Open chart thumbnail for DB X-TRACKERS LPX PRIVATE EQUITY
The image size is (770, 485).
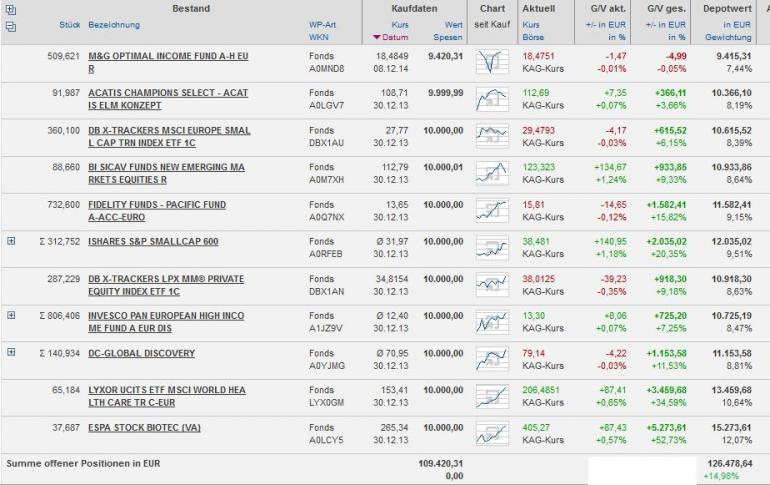492,285
